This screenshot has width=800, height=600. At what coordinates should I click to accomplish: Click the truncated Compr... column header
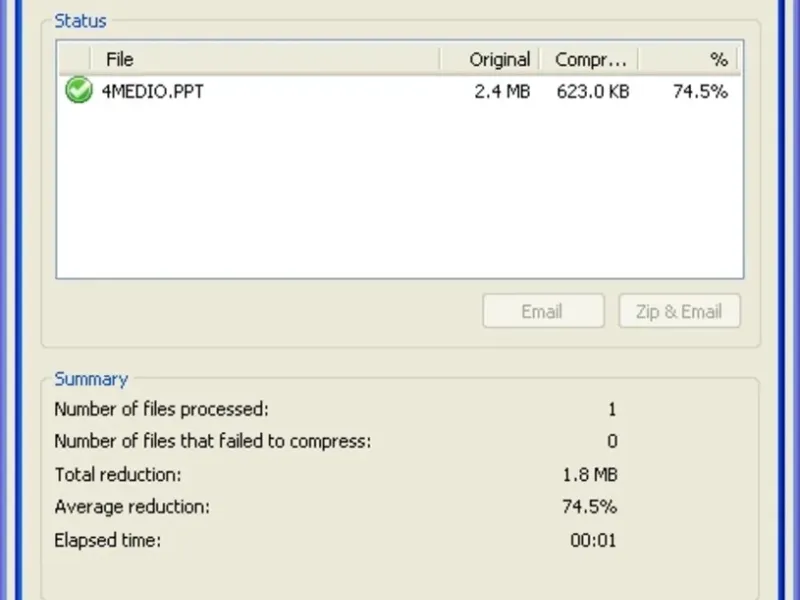590,60
